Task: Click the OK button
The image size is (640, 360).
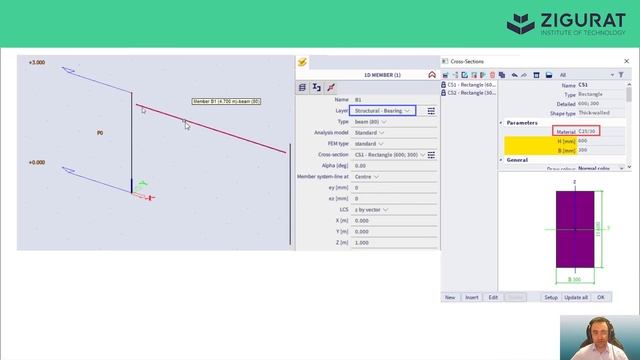Action: pyautogui.click(x=601, y=297)
